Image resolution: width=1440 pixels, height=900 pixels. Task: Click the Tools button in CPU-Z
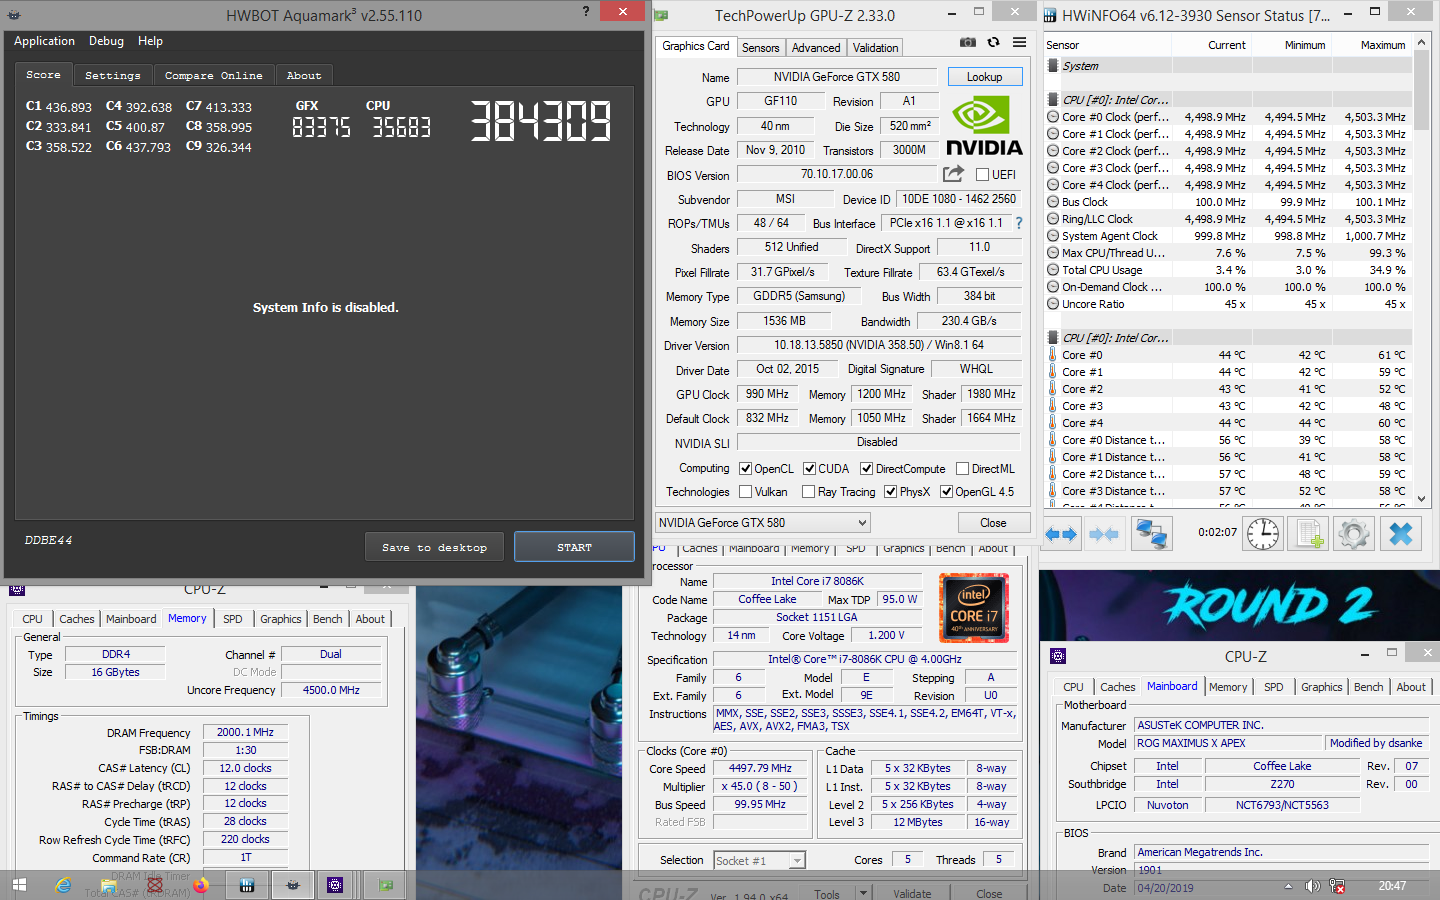827,894
